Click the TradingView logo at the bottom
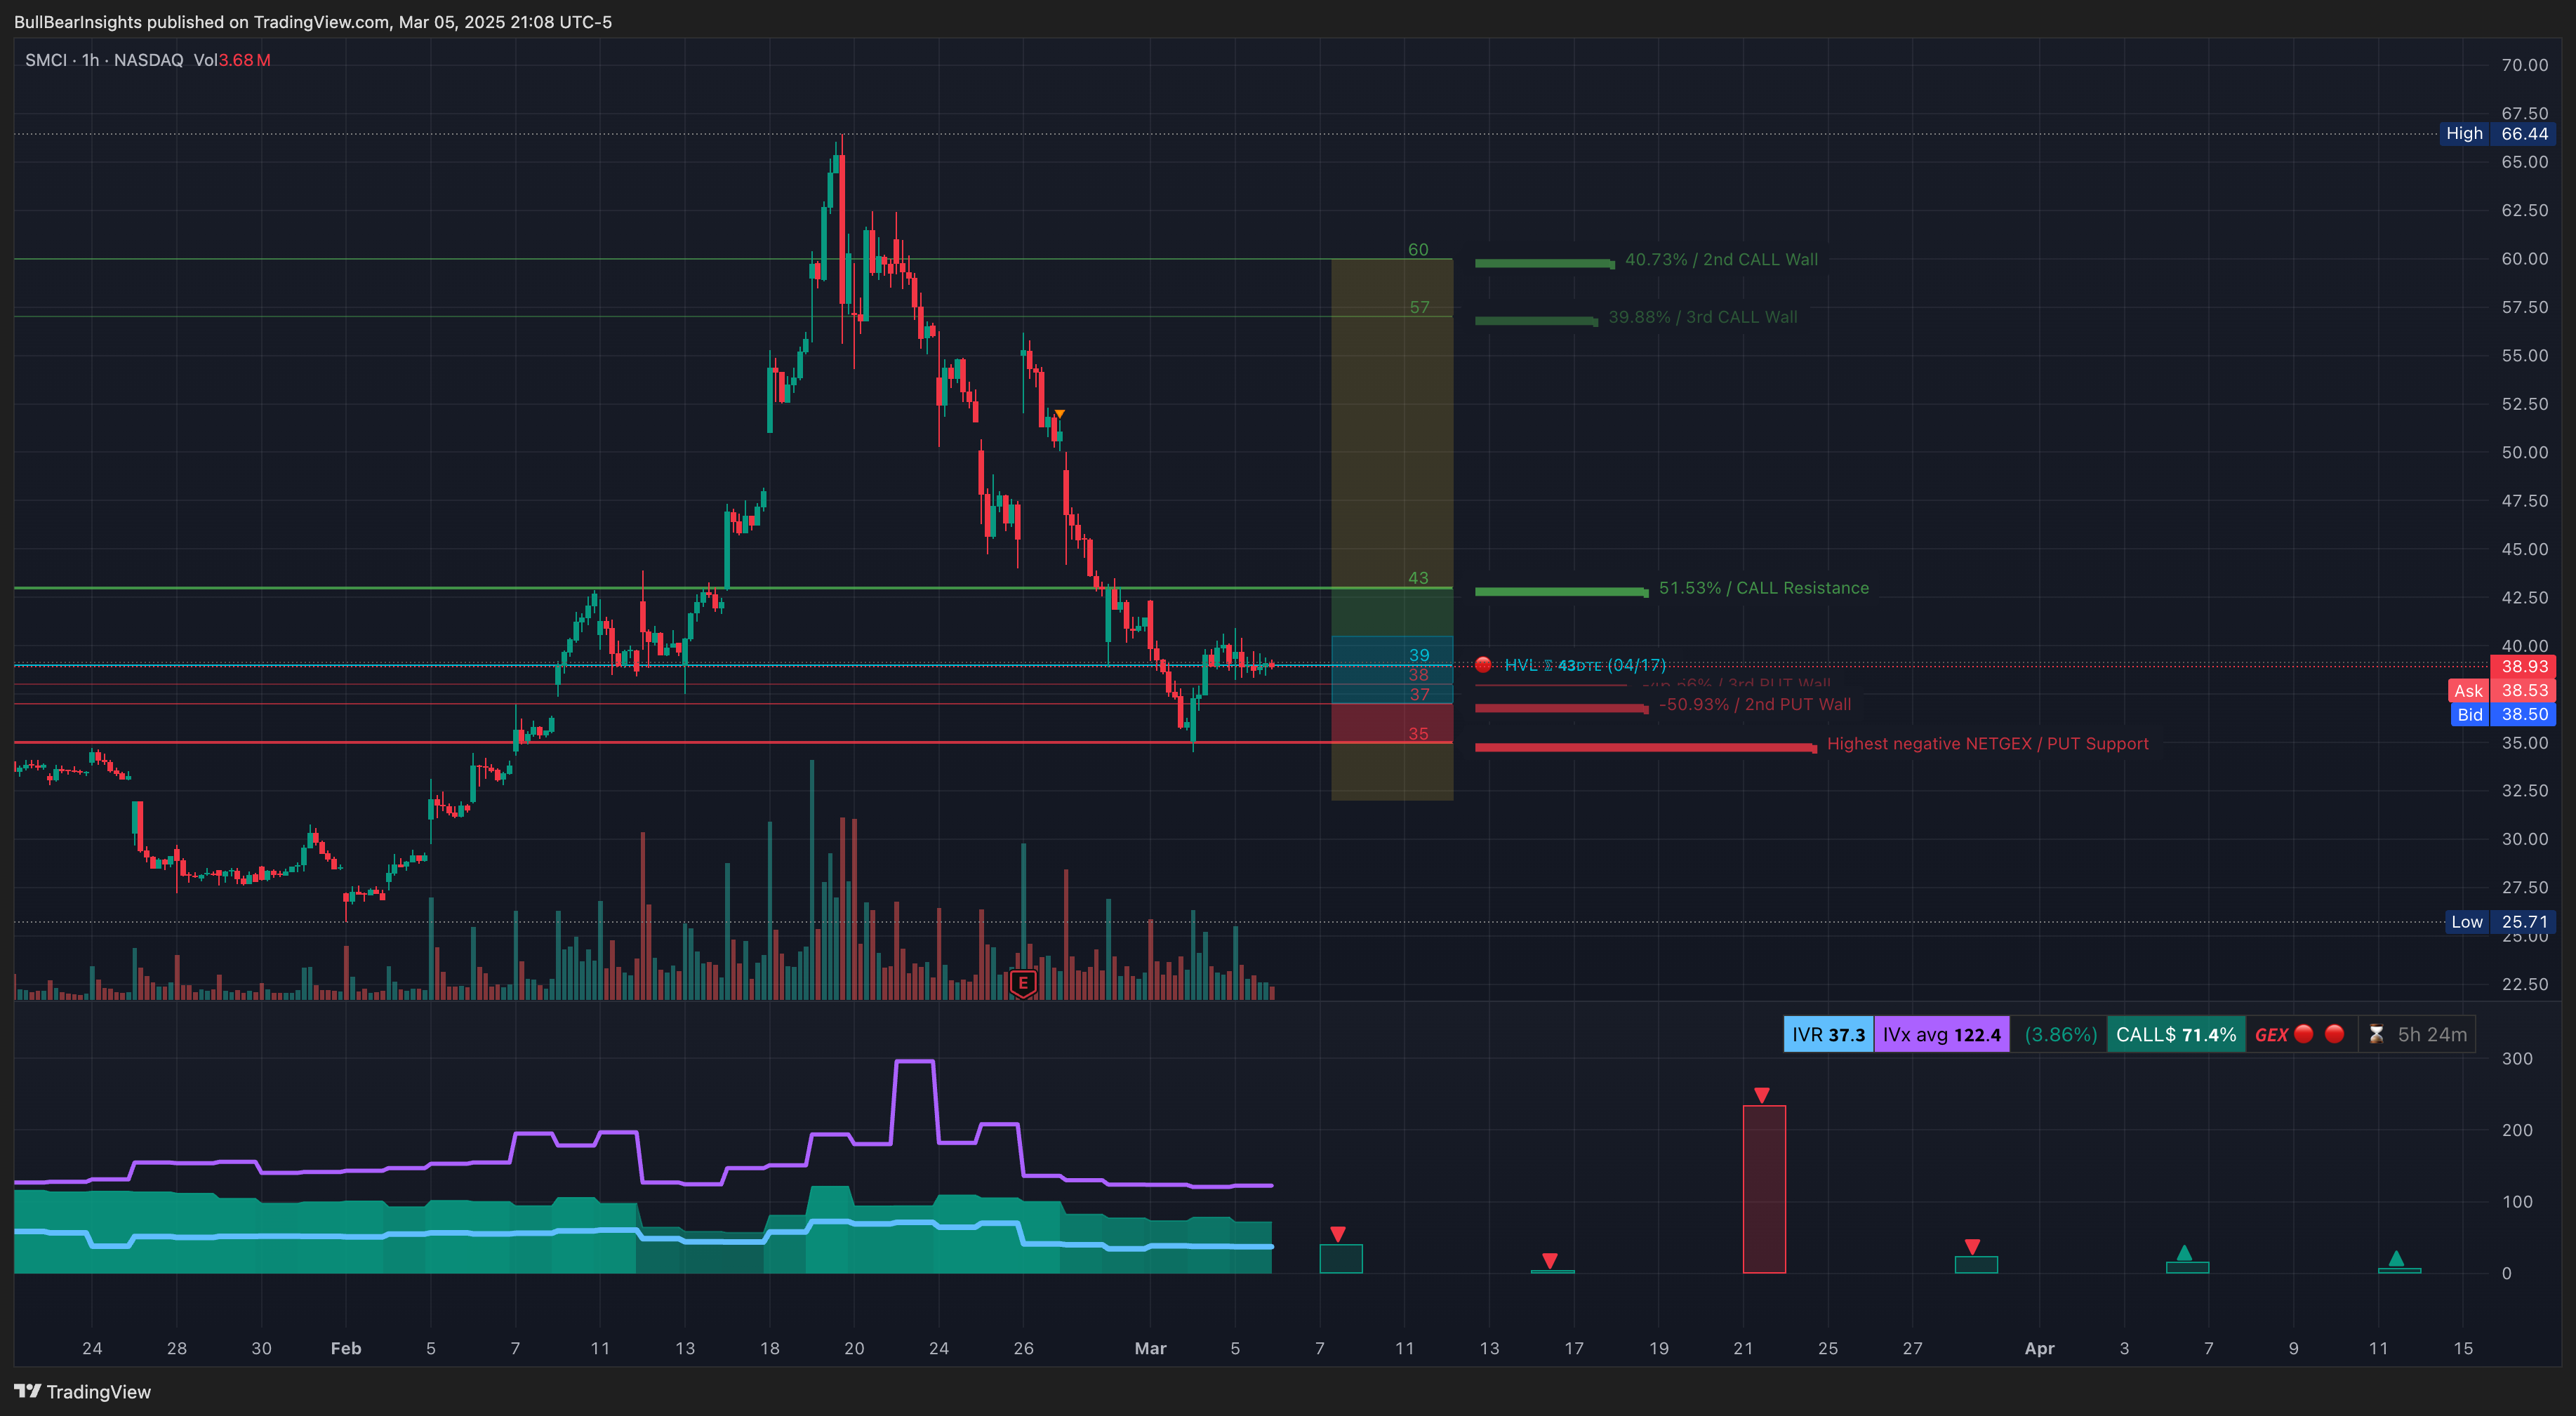 point(82,1392)
